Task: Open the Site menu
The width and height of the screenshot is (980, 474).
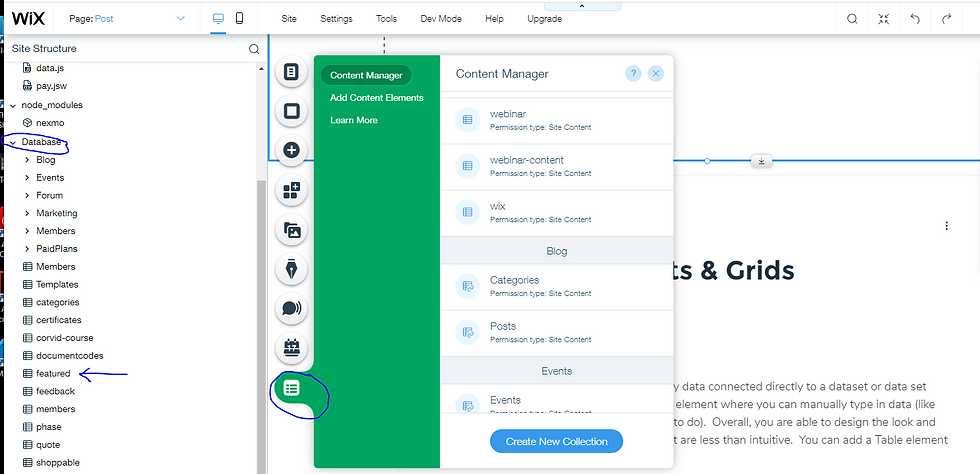Action: tap(289, 19)
